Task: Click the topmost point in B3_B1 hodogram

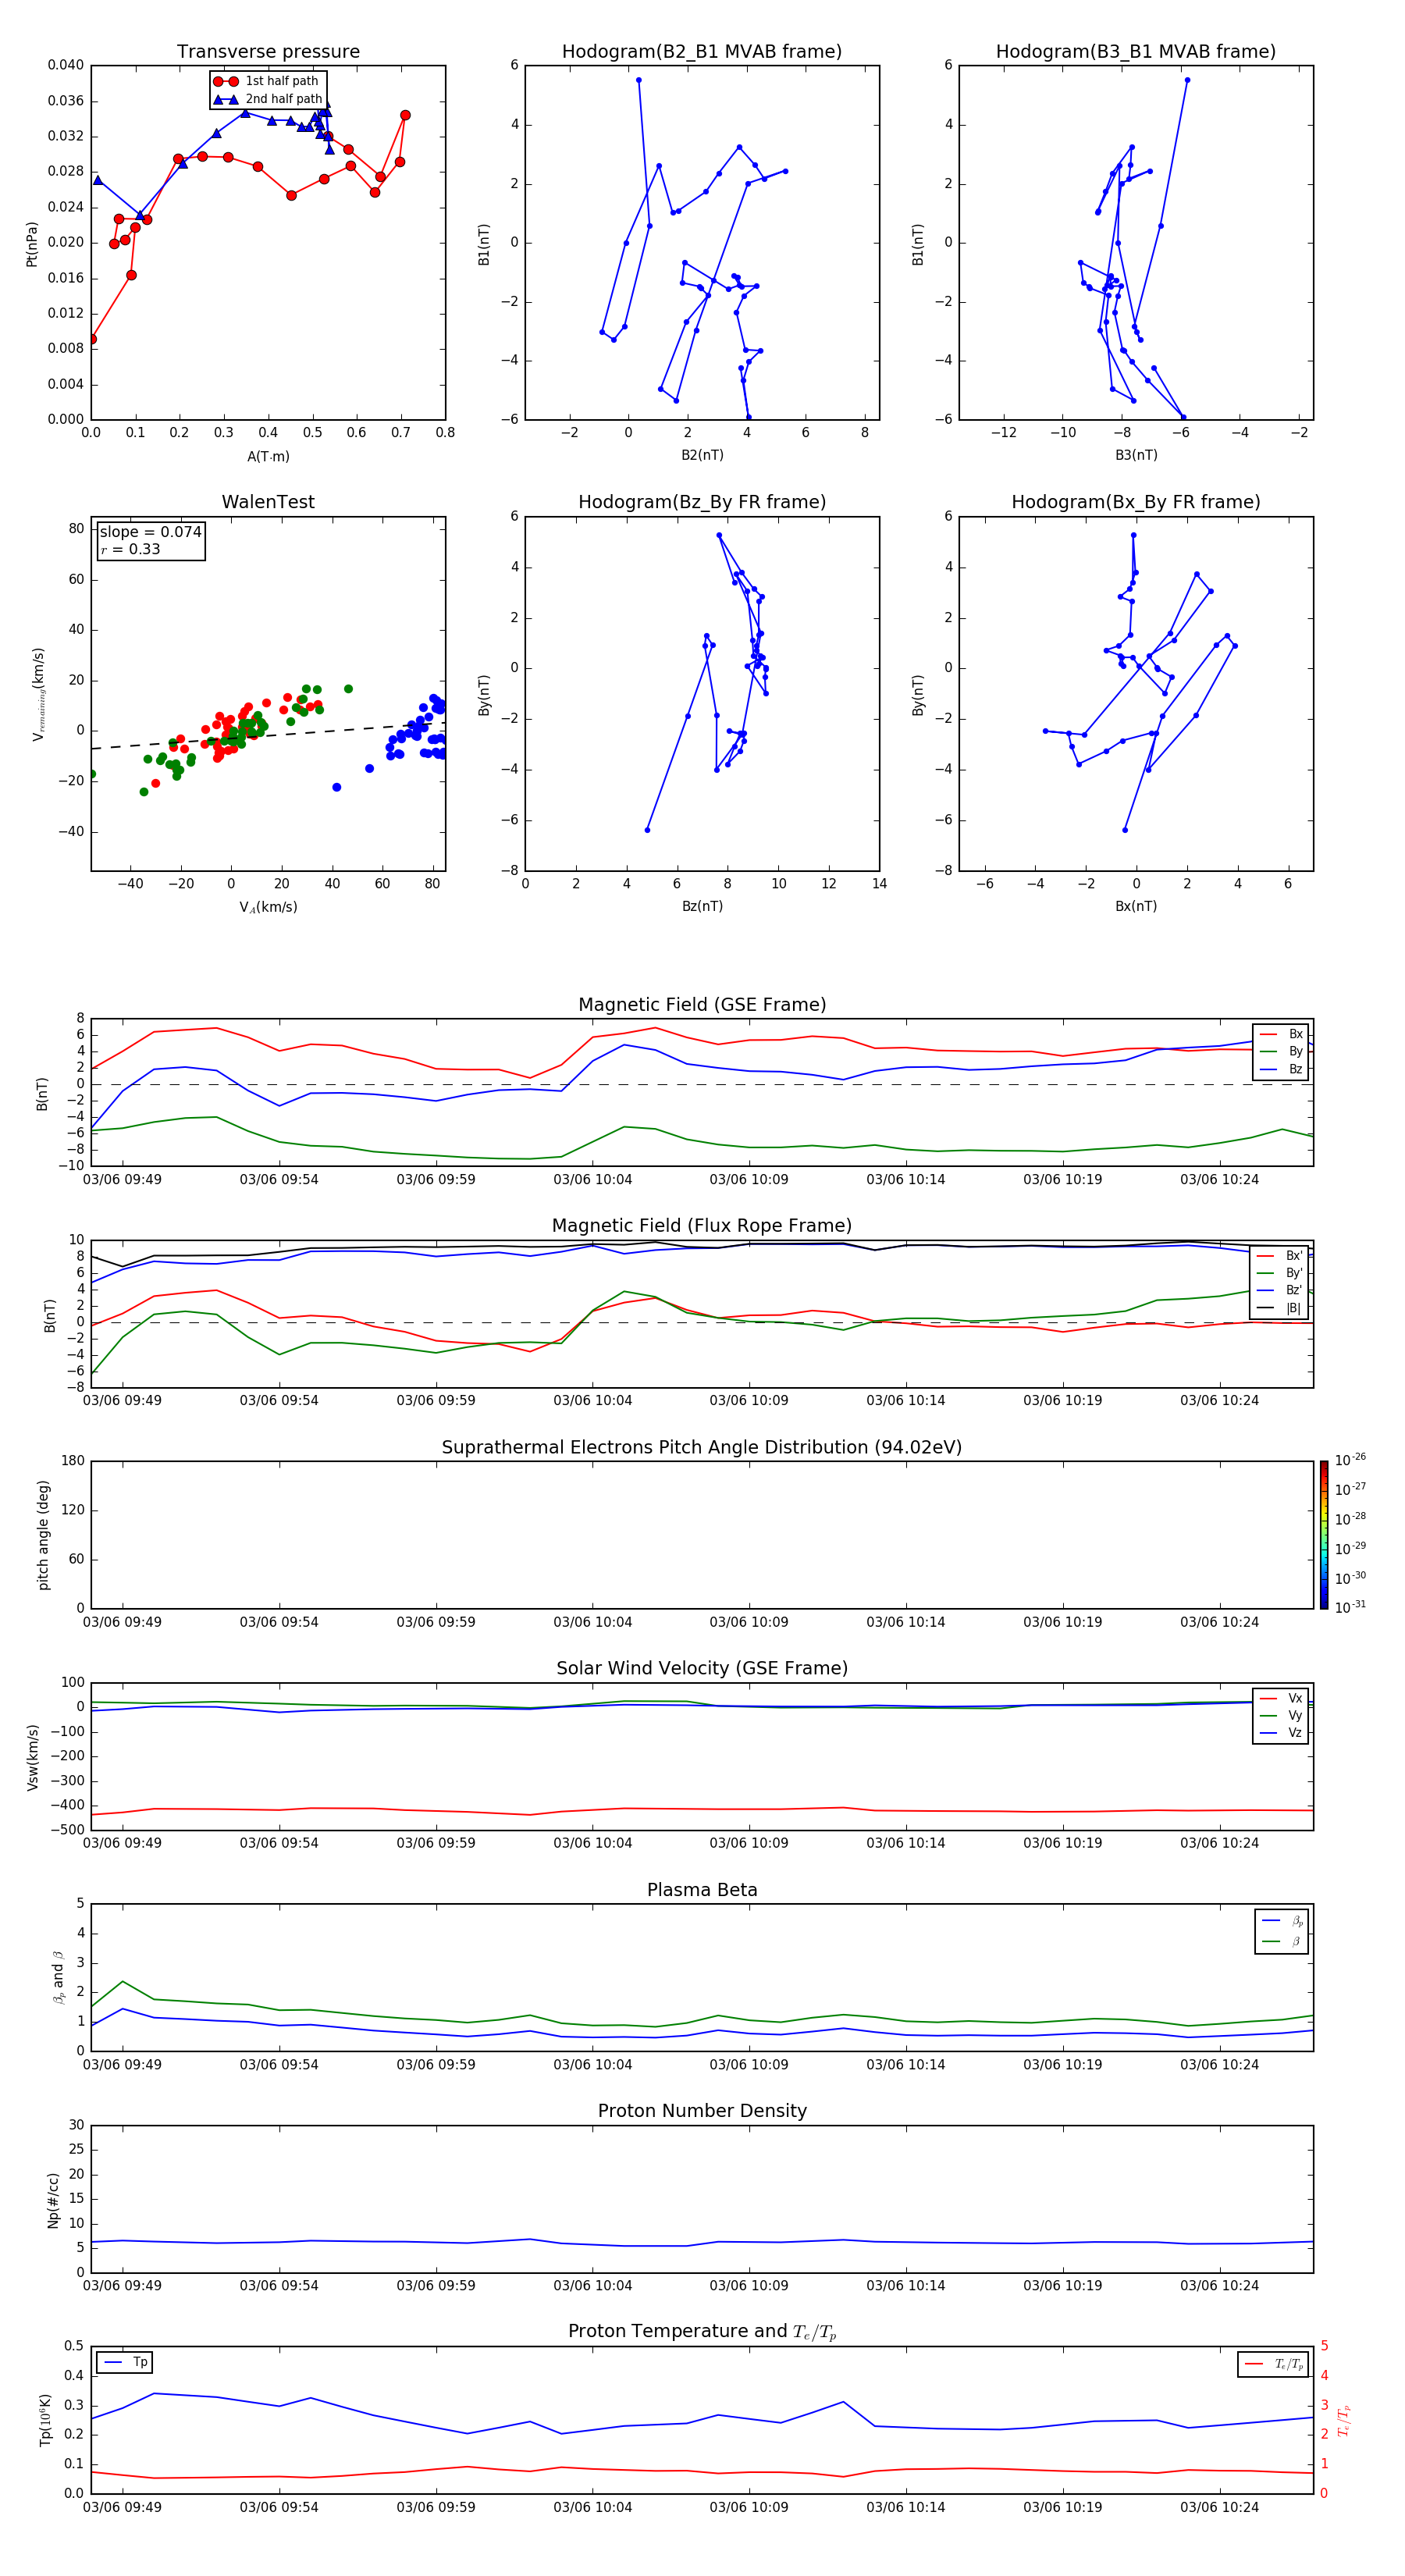Action: pos(1187,80)
